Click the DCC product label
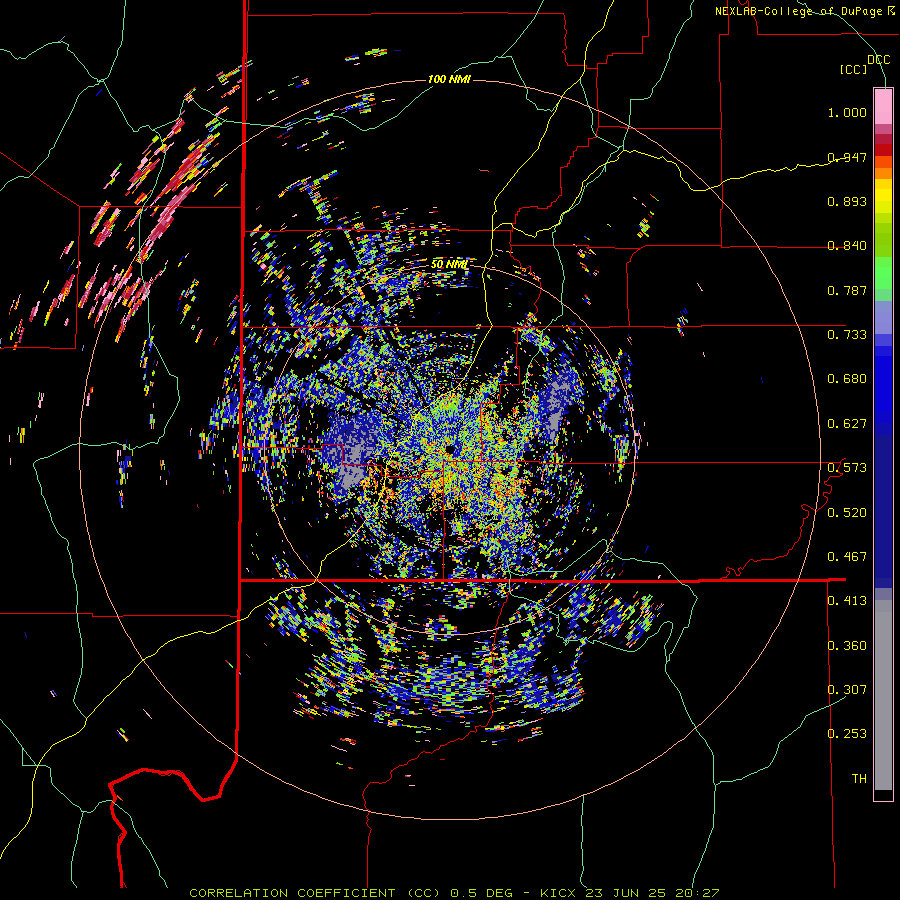The image size is (900, 900). 878,60
